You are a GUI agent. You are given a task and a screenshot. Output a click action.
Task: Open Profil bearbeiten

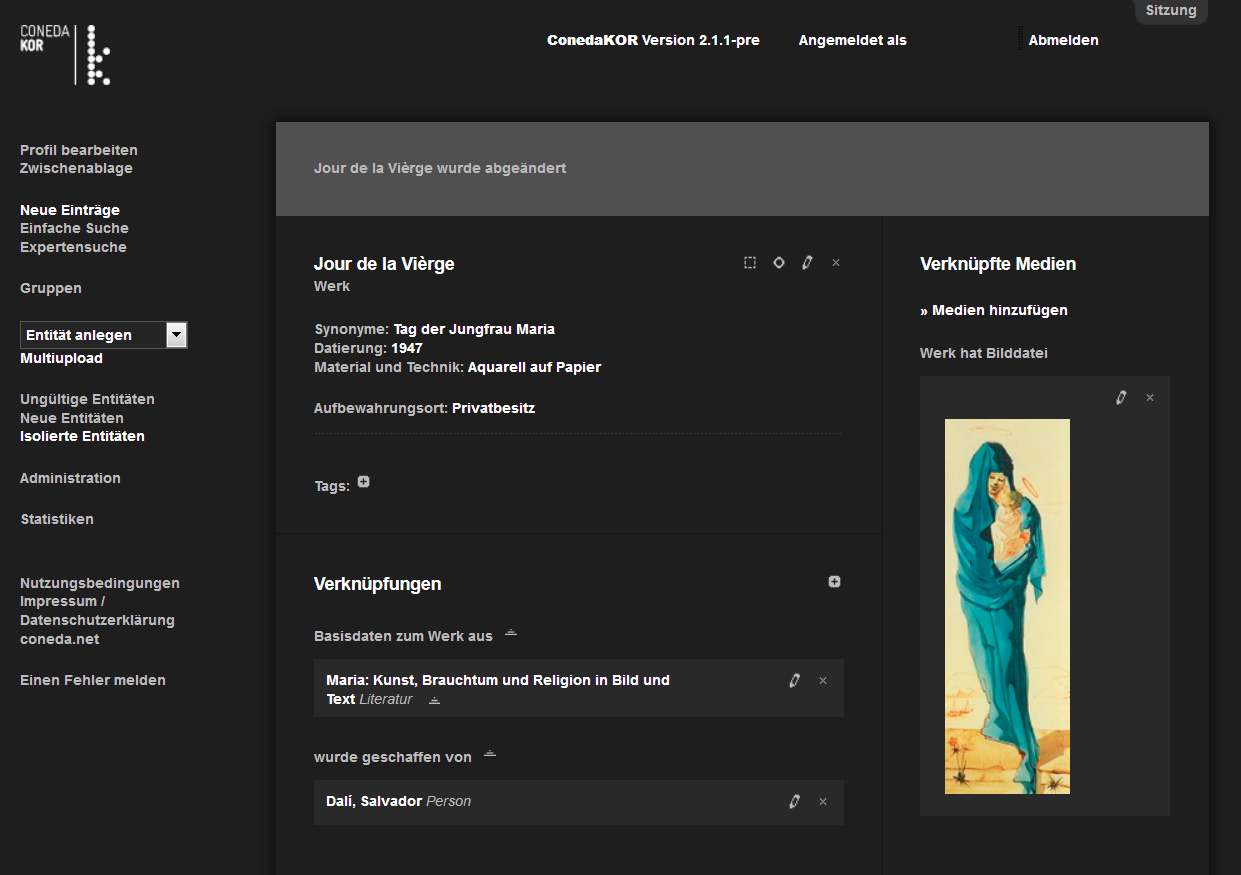pyautogui.click(x=79, y=150)
